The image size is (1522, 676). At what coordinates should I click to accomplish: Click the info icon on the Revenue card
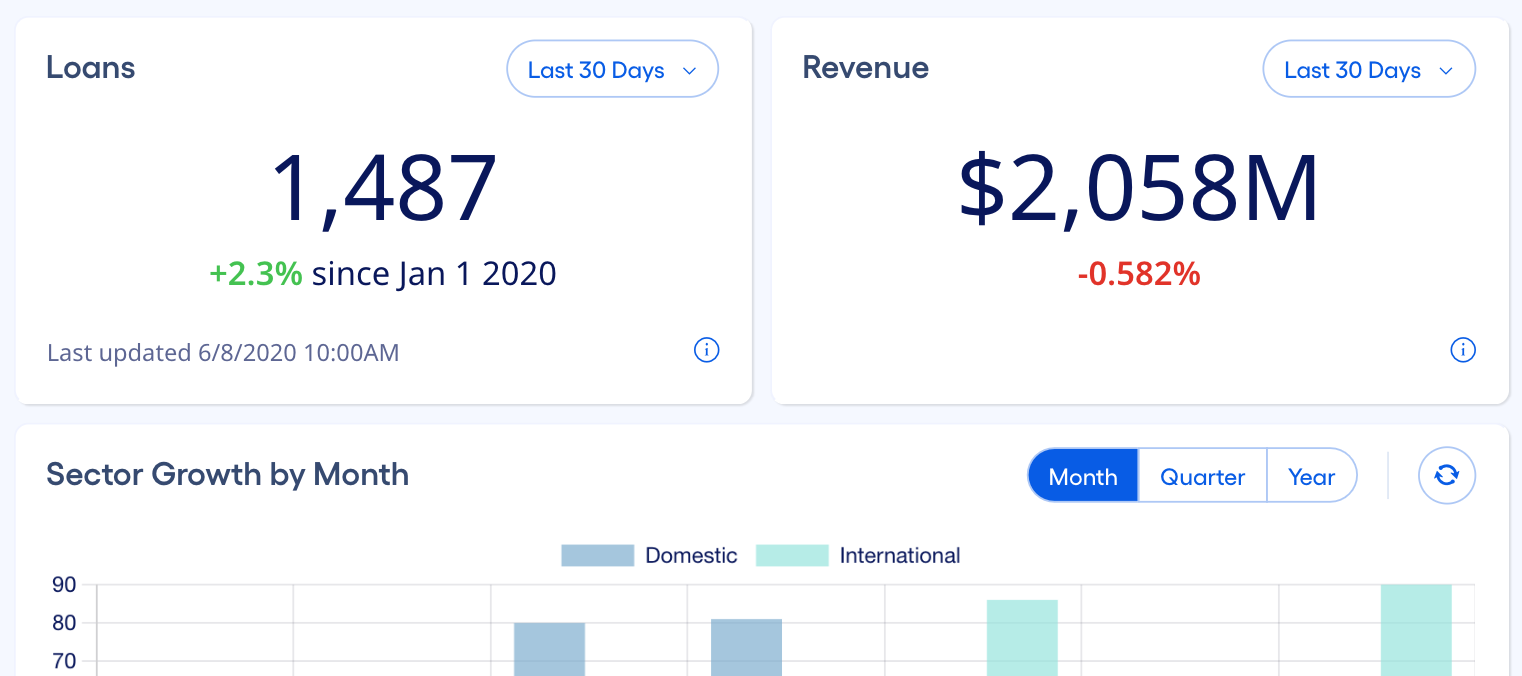(x=1463, y=350)
